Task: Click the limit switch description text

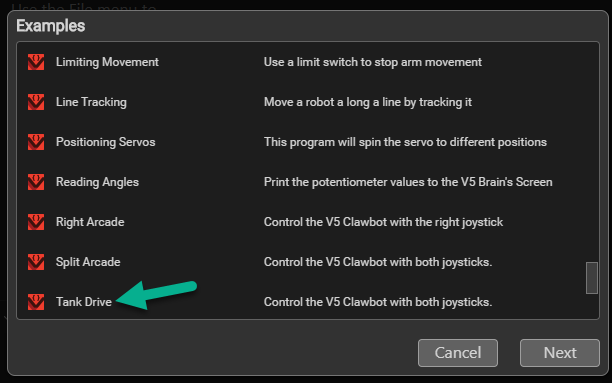Action: [373, 62]
